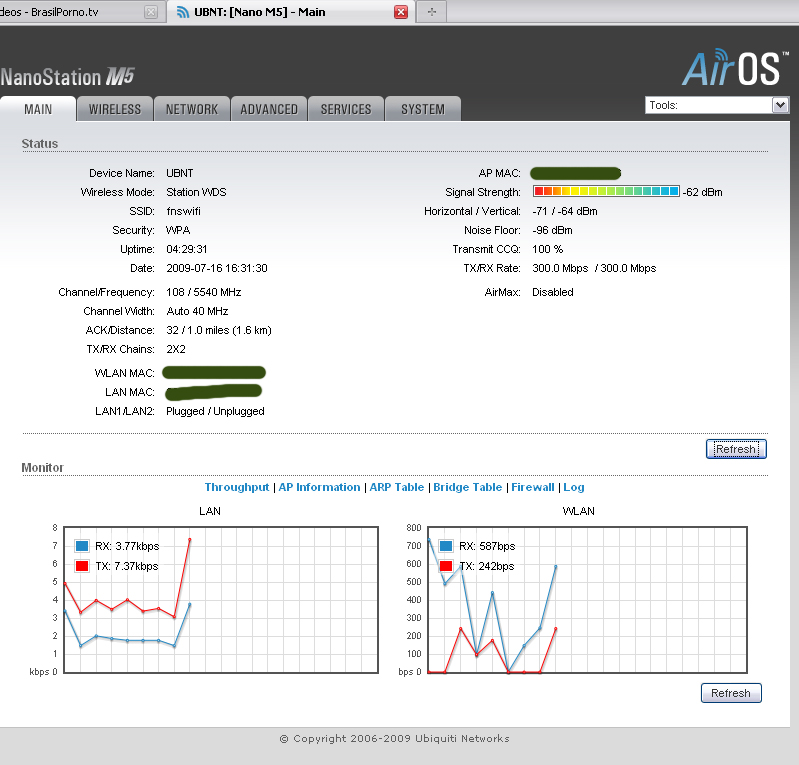Open the MAIN tab
This screenshot has height=765, width=799.
38,109
